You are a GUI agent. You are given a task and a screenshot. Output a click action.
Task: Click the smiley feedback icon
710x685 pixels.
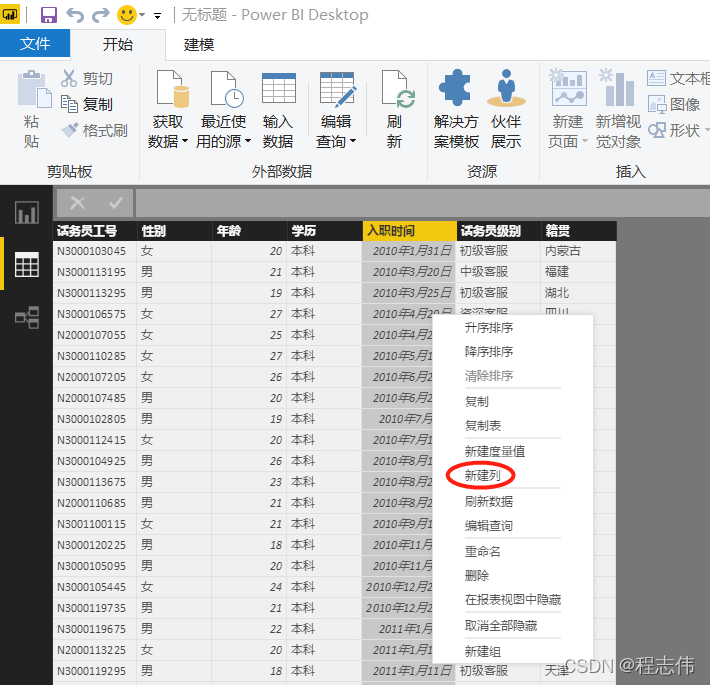tap(127, 15)
